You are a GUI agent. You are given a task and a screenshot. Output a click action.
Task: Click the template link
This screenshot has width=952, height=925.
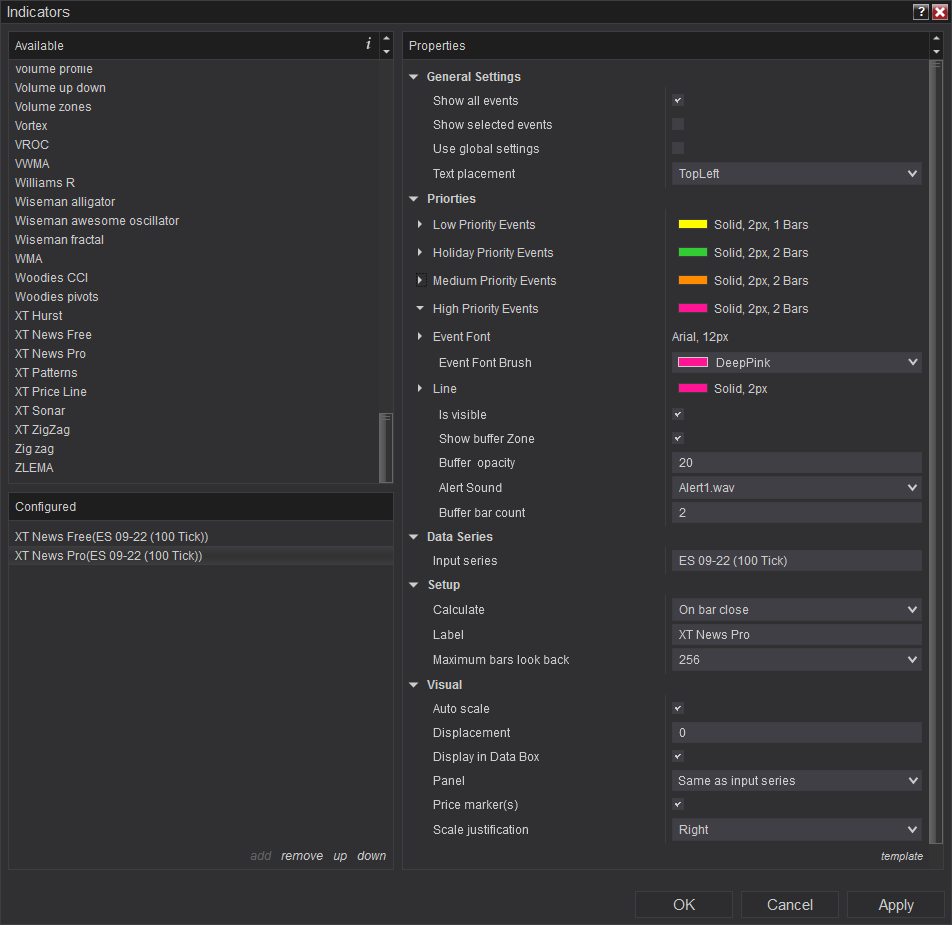click(x=902, y=856)
